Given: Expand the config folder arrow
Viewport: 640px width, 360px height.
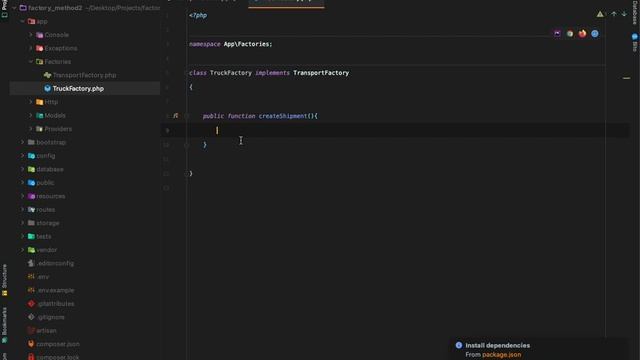Looking at the screenshot, I should [x=23, y=156].
